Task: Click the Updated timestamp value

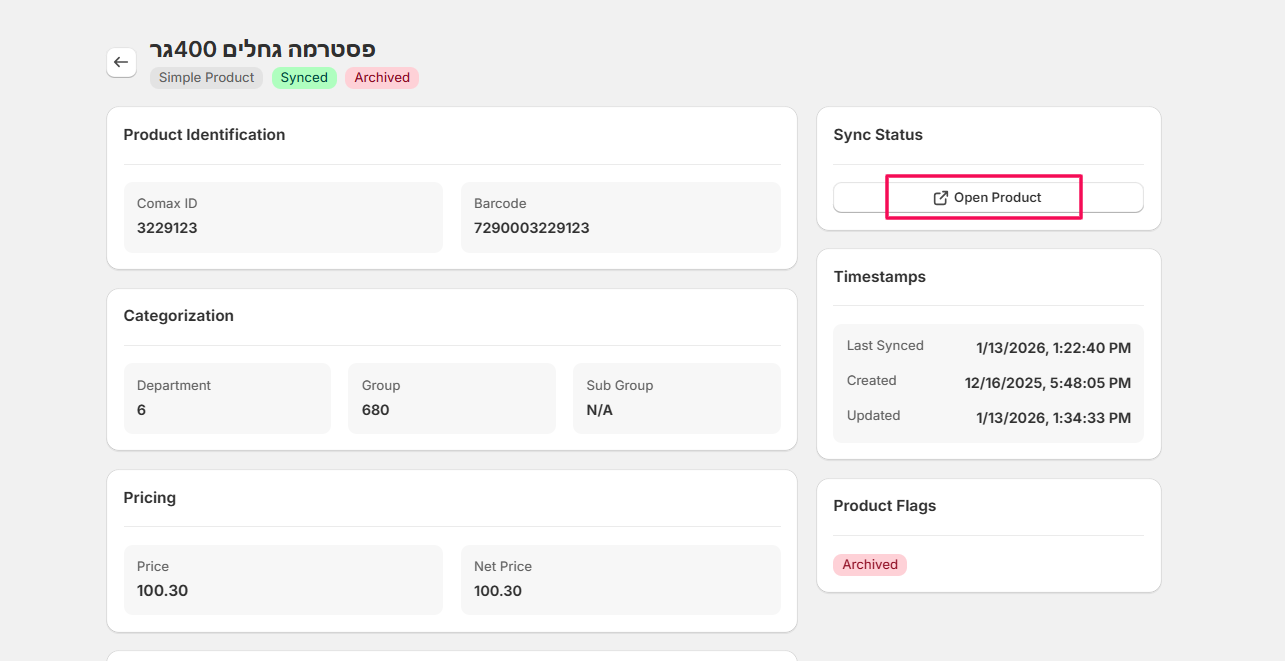Action: pyautogui.click(x=1053, y=418)
